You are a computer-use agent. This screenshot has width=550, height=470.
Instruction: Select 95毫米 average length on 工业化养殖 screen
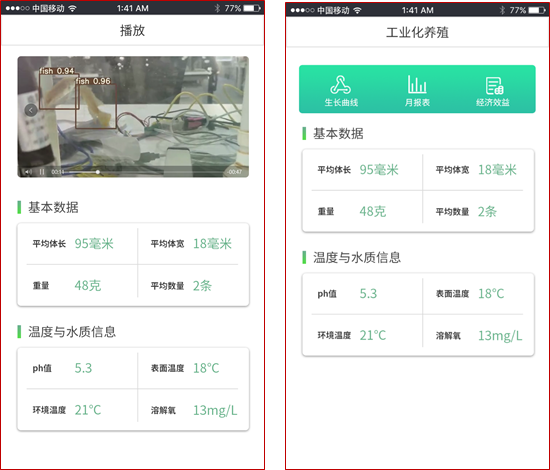(379, 170)
